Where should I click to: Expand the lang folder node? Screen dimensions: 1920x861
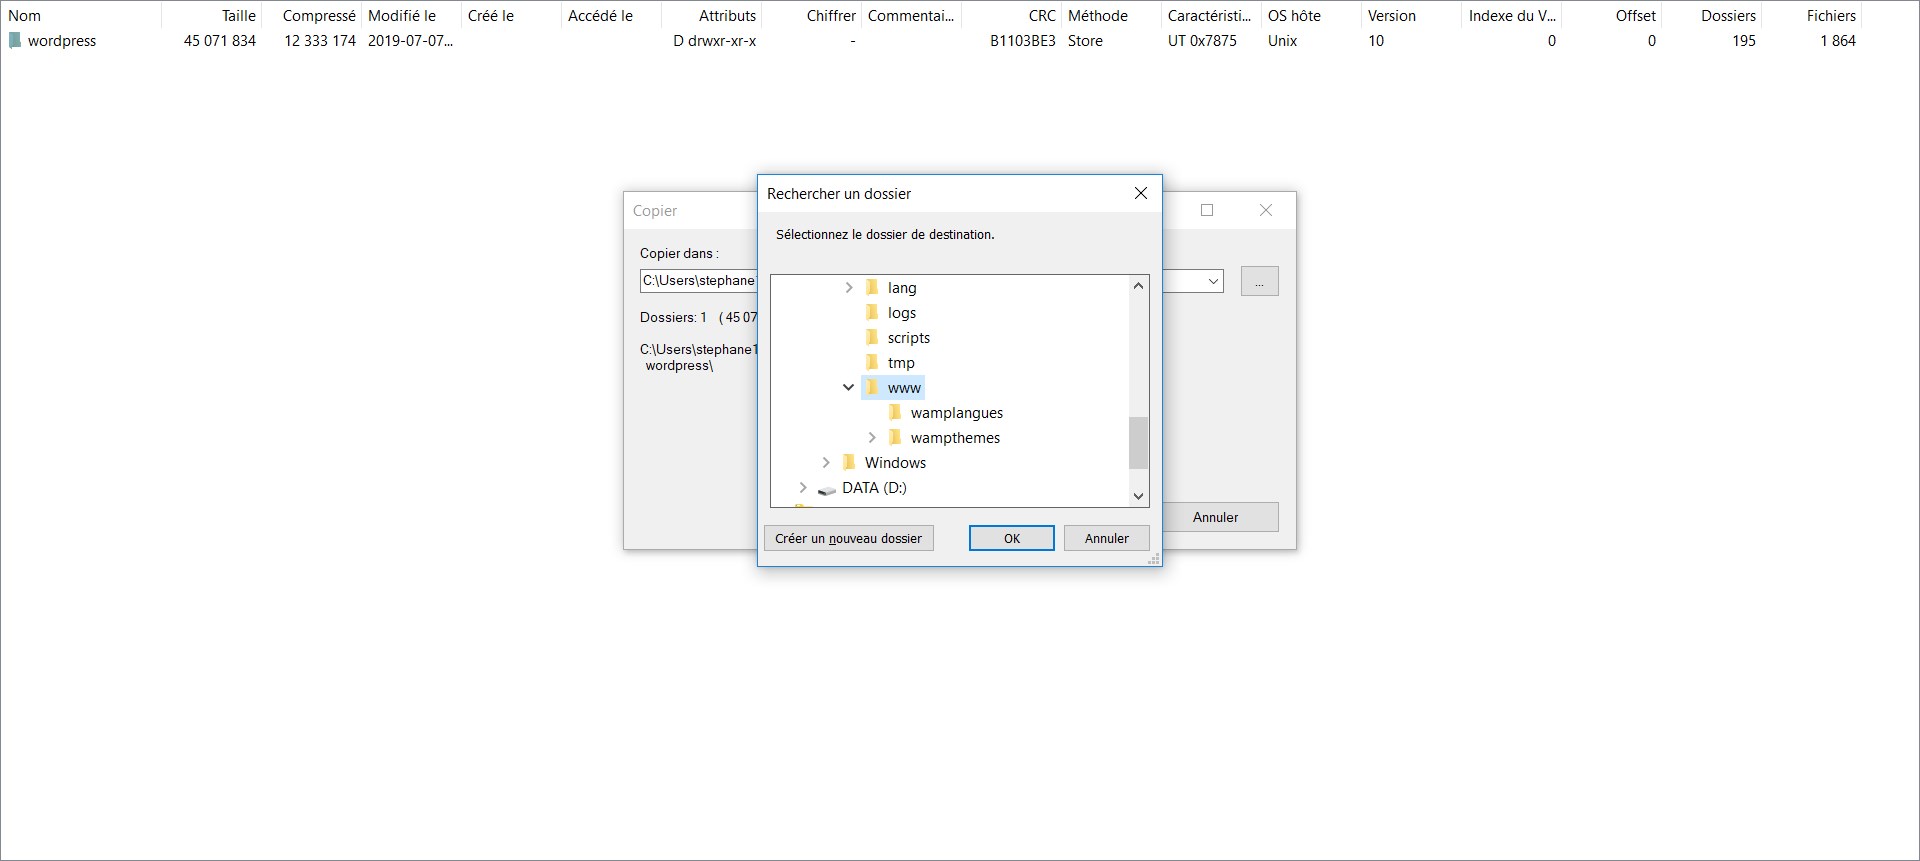[x=849, y=288]
